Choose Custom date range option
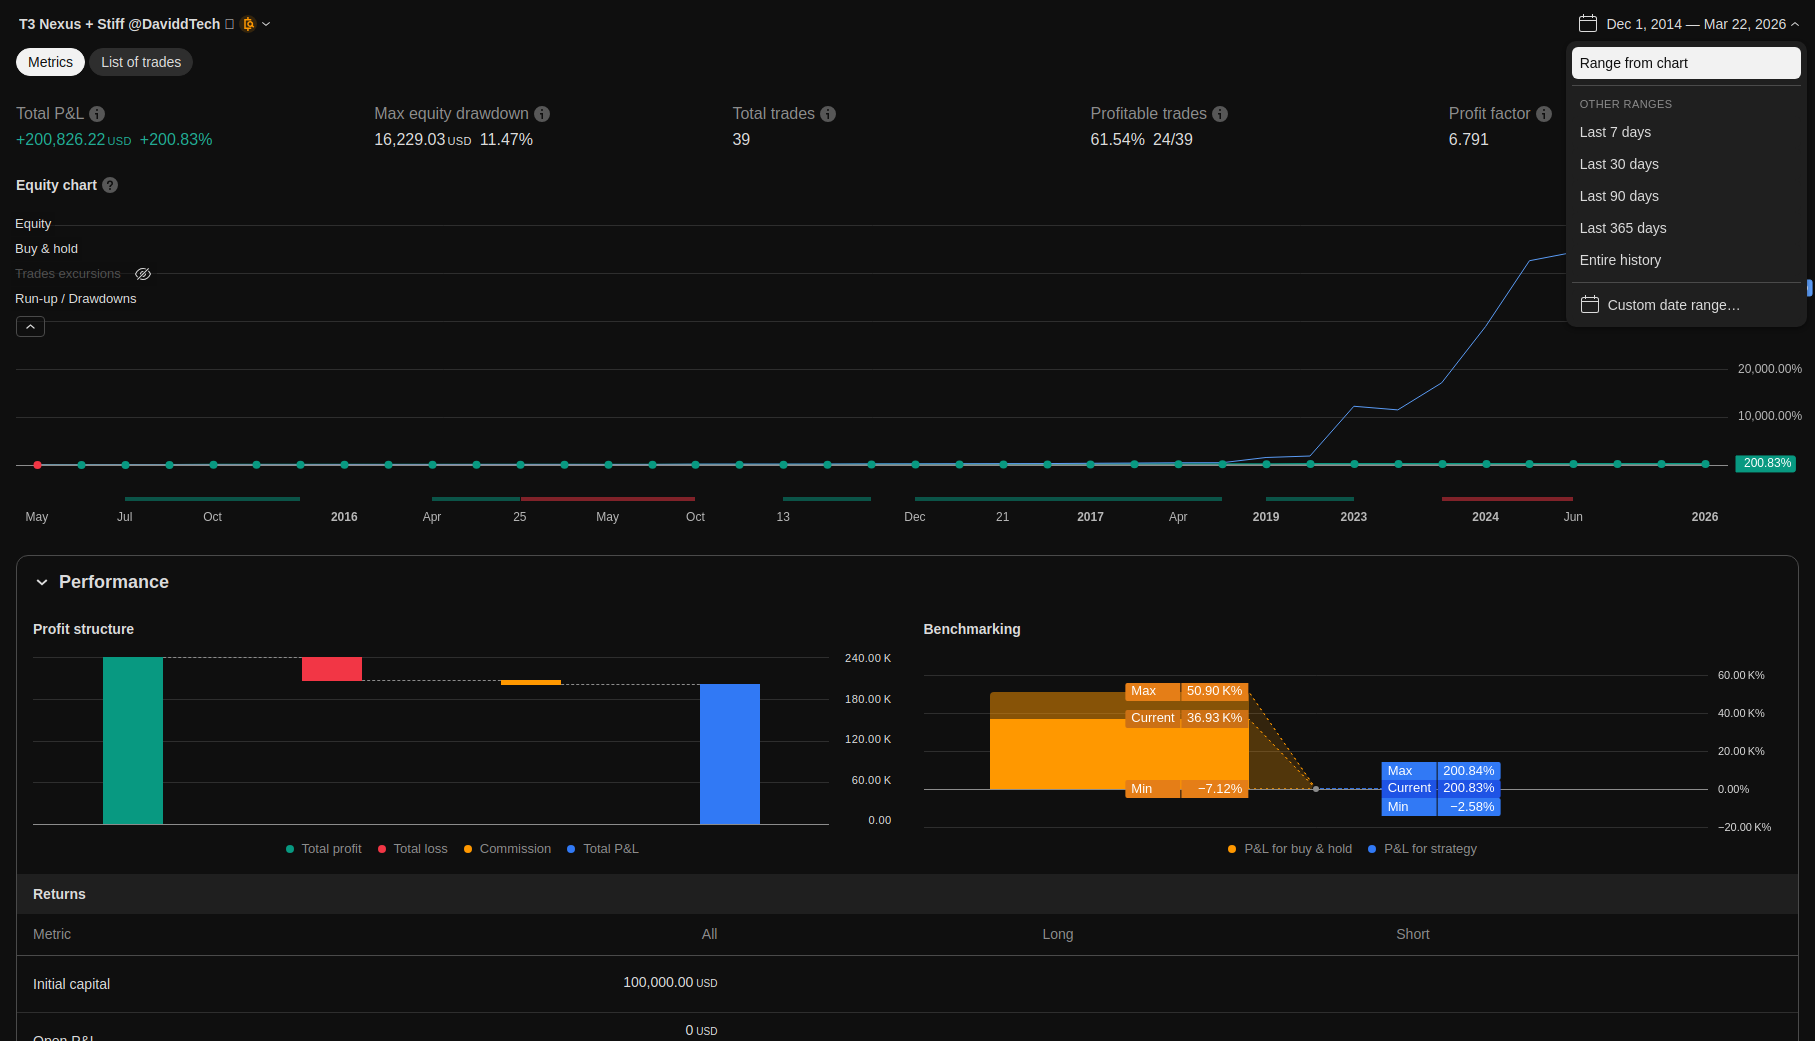1815x1041 pixels. click(x=1673, y=305)
